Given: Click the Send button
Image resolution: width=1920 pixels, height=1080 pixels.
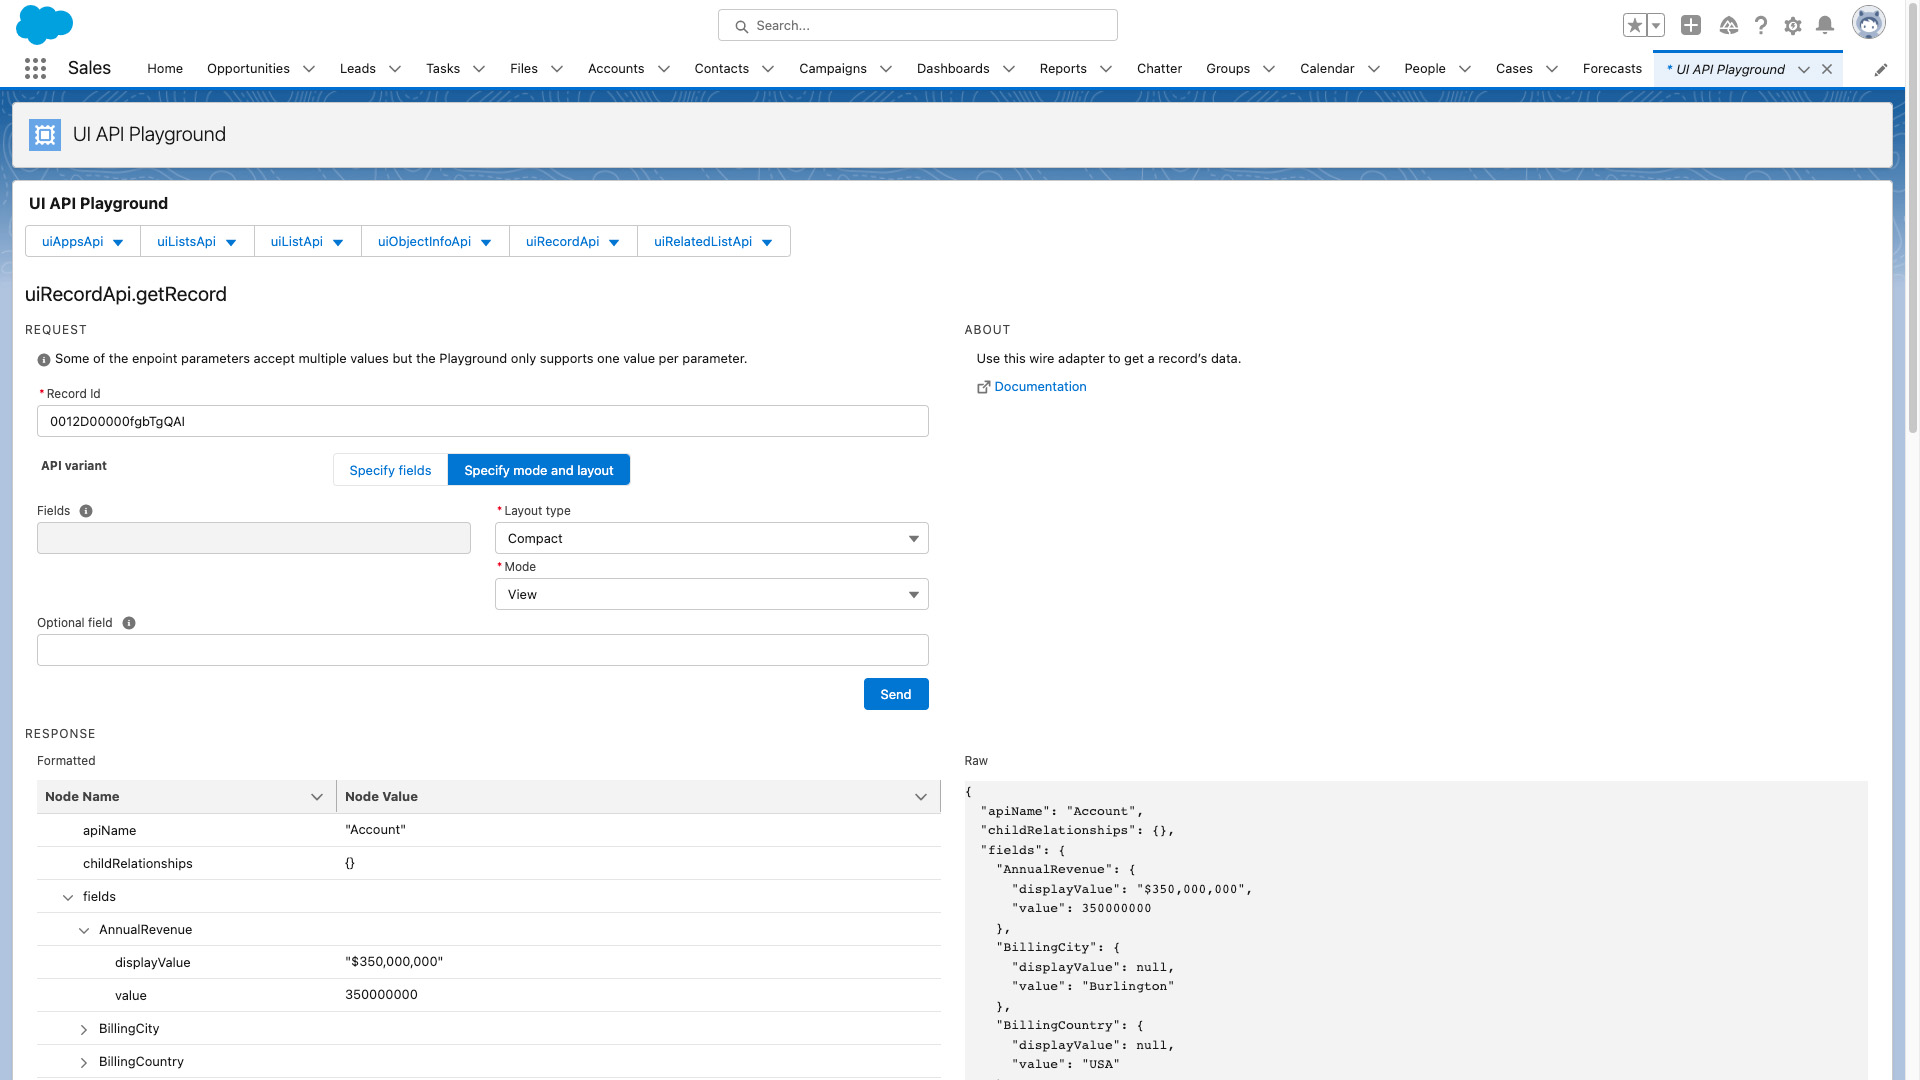Looking at the screenshot, I should click(x=896, y=694).
